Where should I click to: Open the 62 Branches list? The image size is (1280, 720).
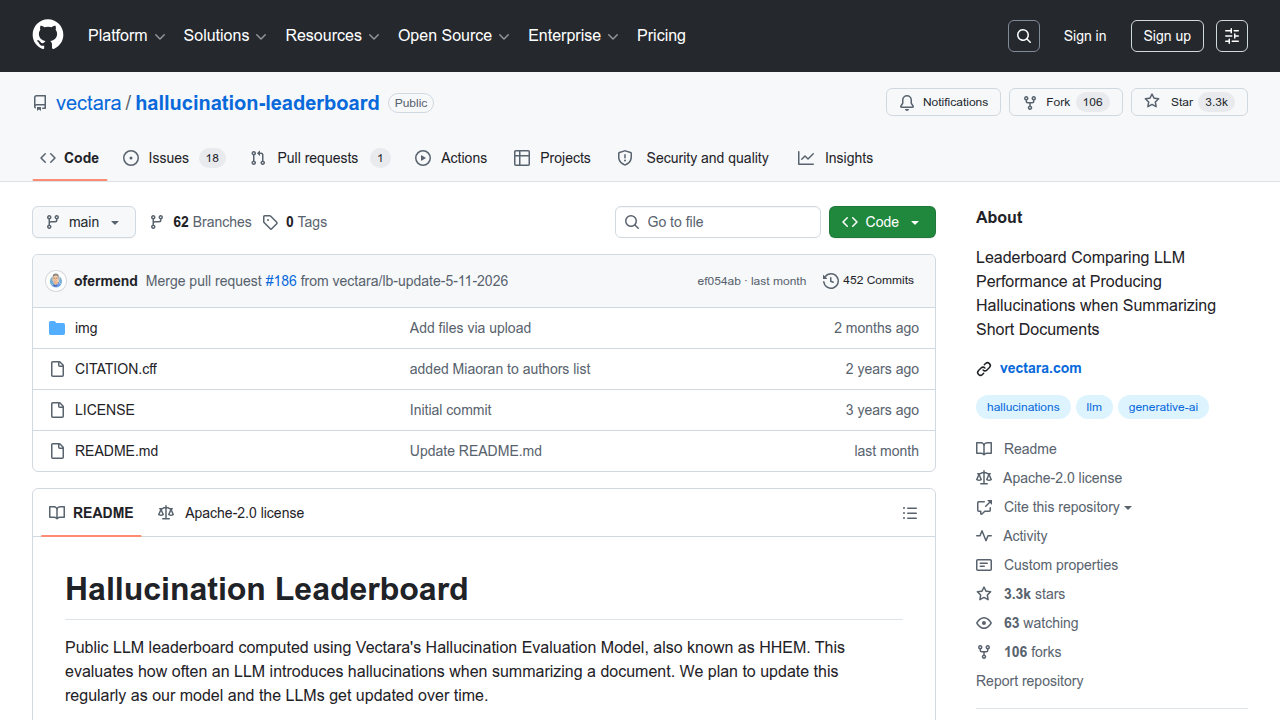[200, 222]
